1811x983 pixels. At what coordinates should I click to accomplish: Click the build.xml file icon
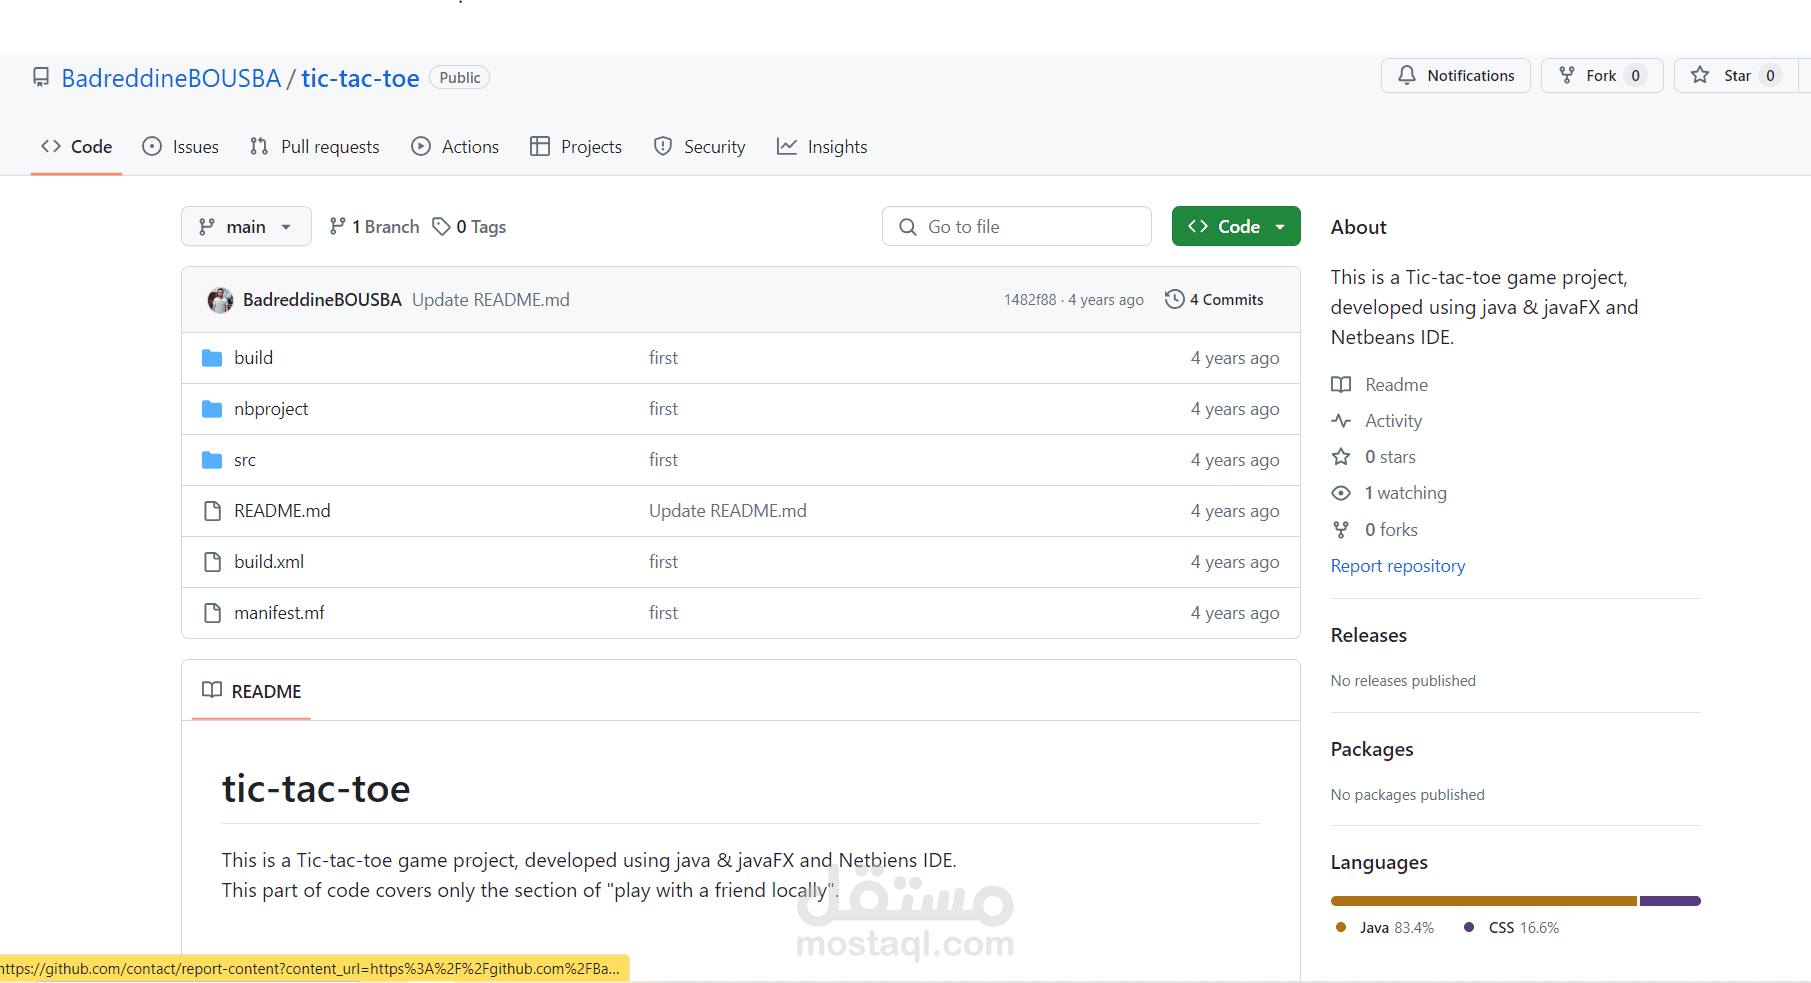click(x=212, y=562)
